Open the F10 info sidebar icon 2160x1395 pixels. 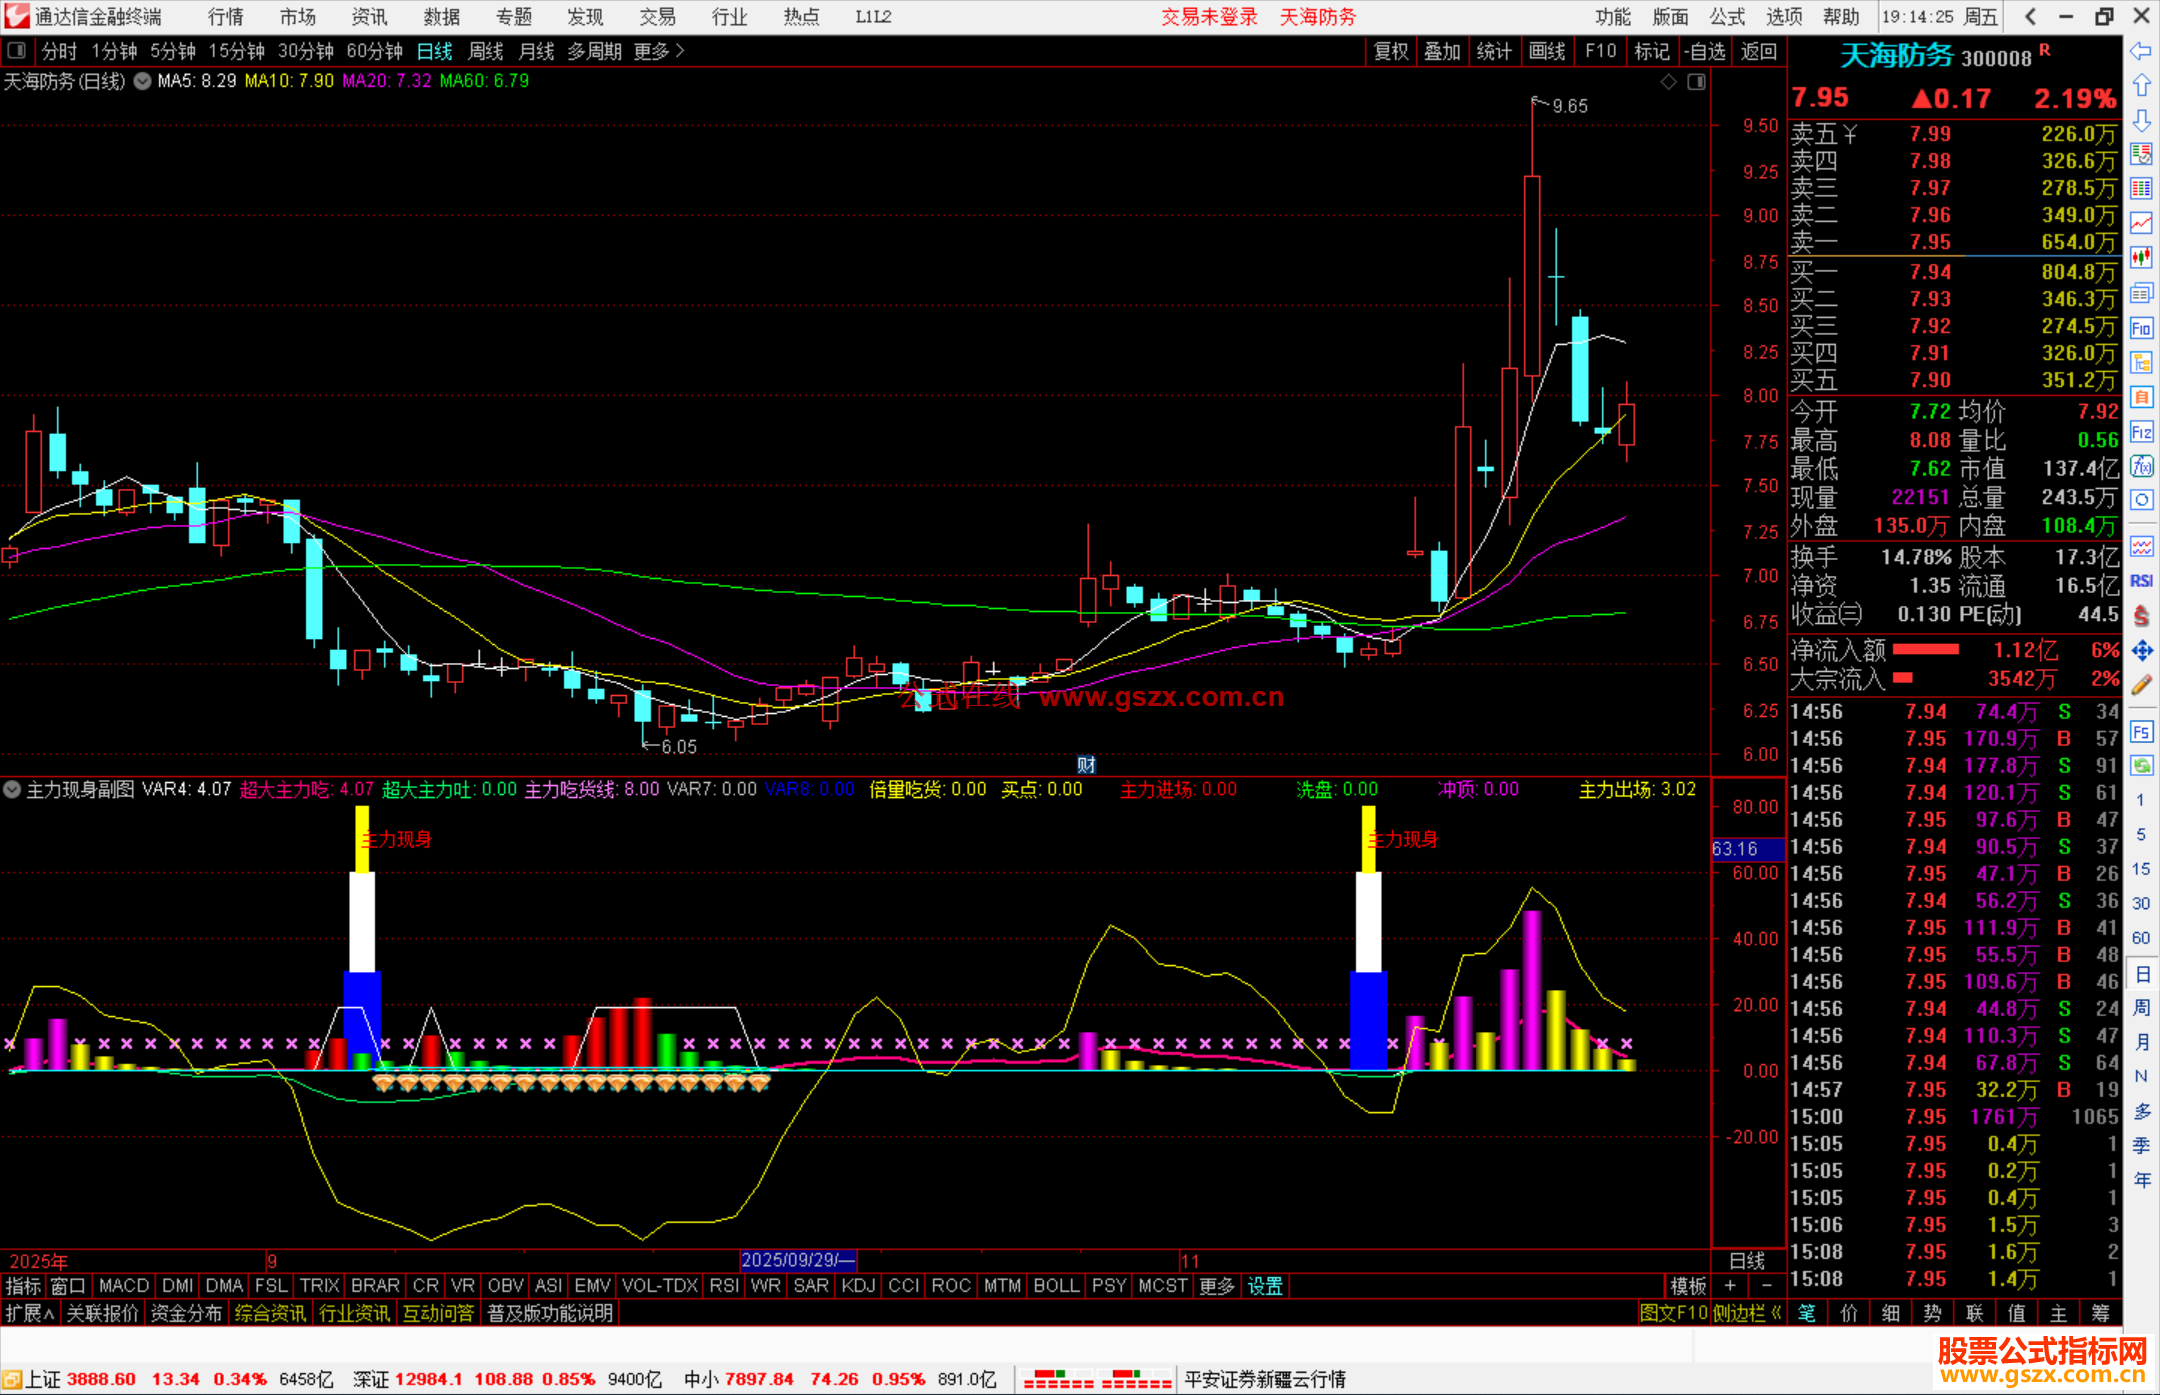tap(2141, 328)
